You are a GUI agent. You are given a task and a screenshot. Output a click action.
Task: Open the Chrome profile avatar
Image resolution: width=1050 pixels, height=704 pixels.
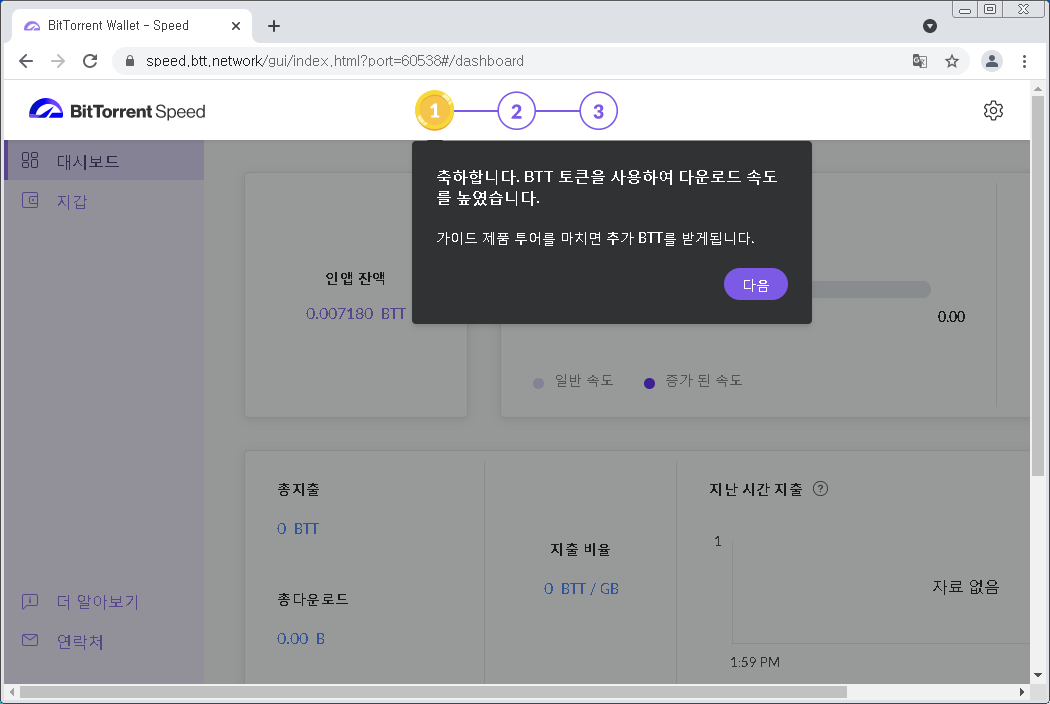[992, 61]
